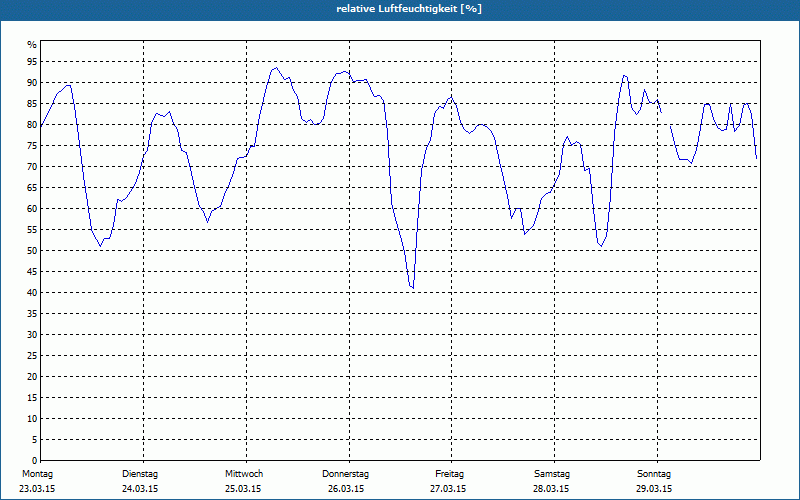This screenshot has height=500, width=800.
Task: Click the chart title 'relative Luftfeuchtigkeit [%]'
Action: [x=409, y=9]
